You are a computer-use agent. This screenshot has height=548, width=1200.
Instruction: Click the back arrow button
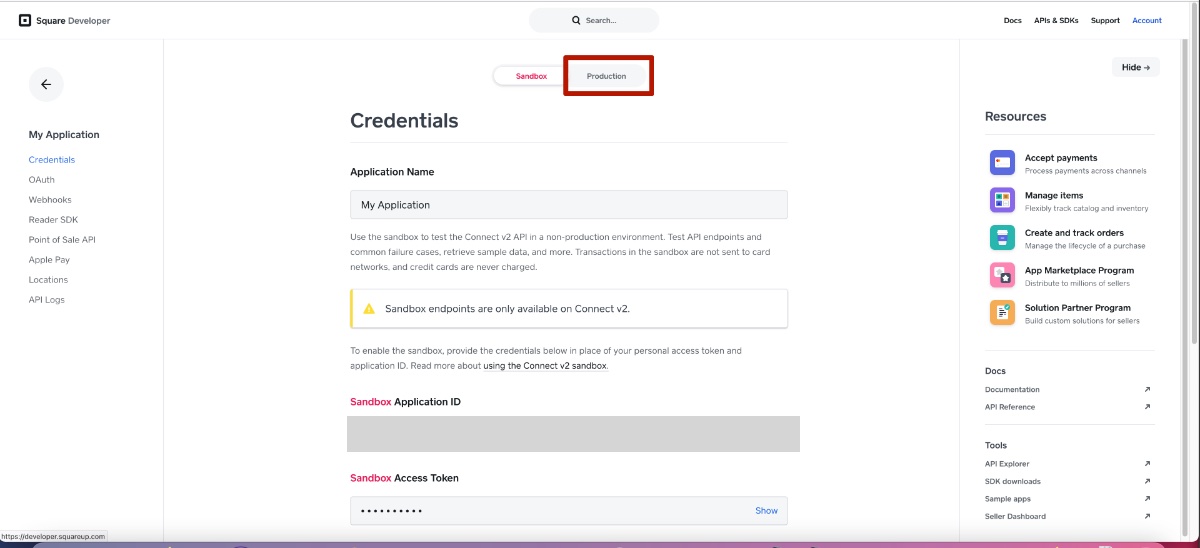coord(46,85)
